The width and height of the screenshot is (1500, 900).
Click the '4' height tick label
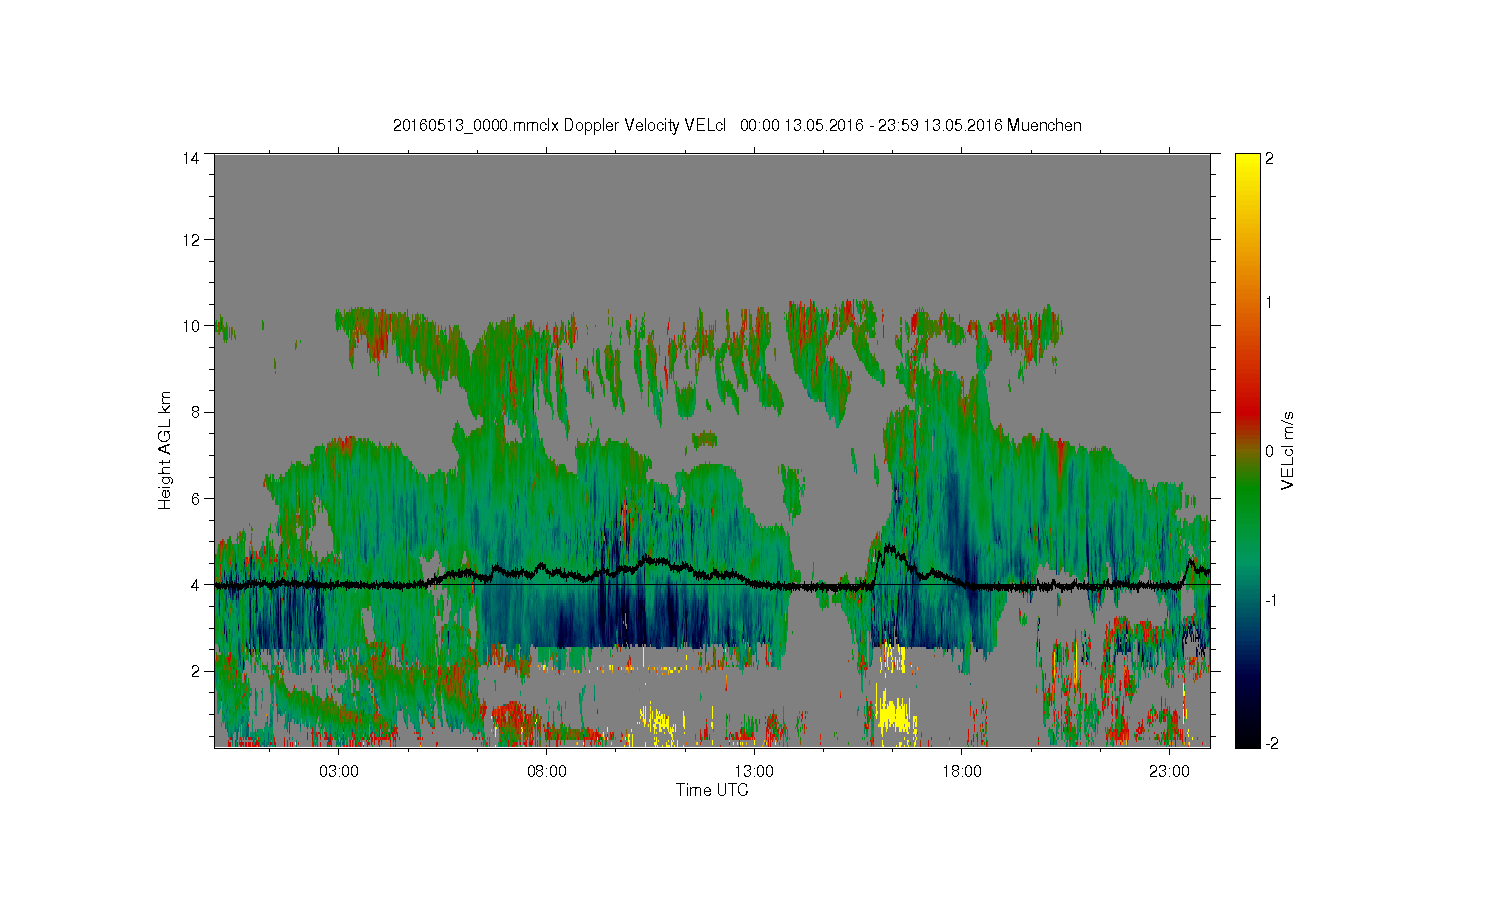pyautogui.click(x=195, y=584)
